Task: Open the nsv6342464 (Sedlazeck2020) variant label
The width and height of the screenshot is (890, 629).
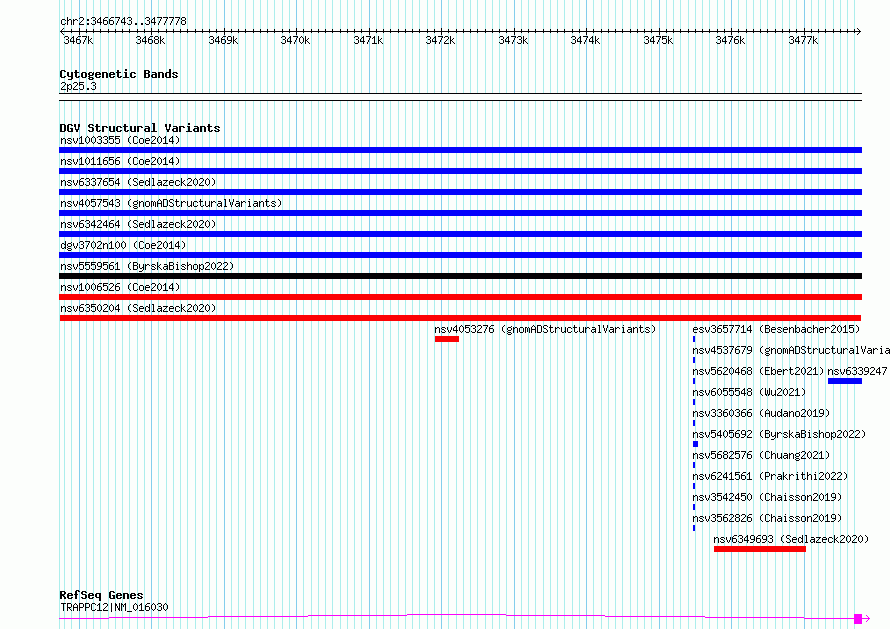Action: pos(138,224)
